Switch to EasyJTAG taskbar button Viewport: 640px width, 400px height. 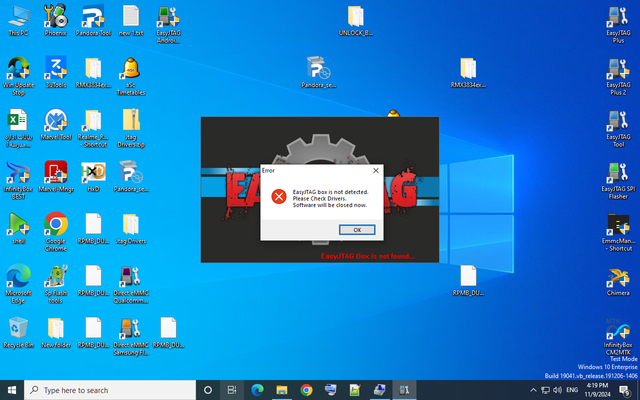[x=404, y=390]
